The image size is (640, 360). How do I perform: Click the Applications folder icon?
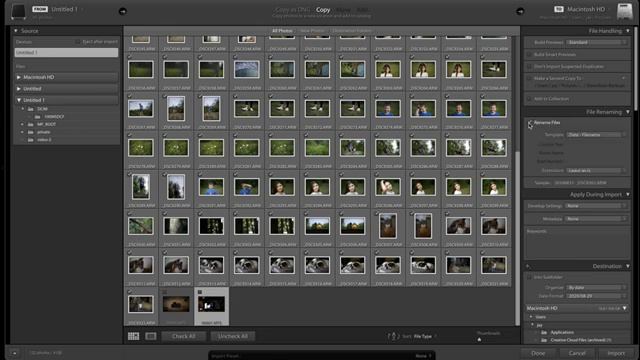point(544,332)
